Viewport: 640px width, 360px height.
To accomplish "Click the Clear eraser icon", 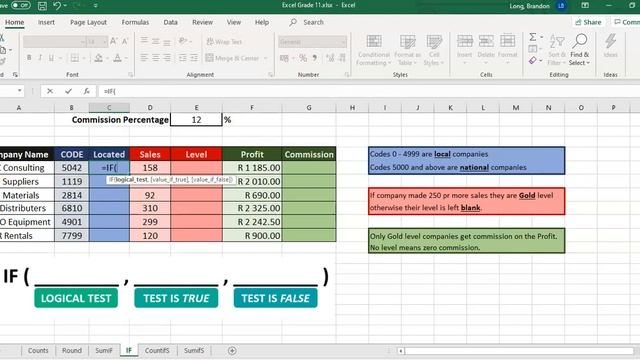I will pyautogui.click(x=533, y=60).
